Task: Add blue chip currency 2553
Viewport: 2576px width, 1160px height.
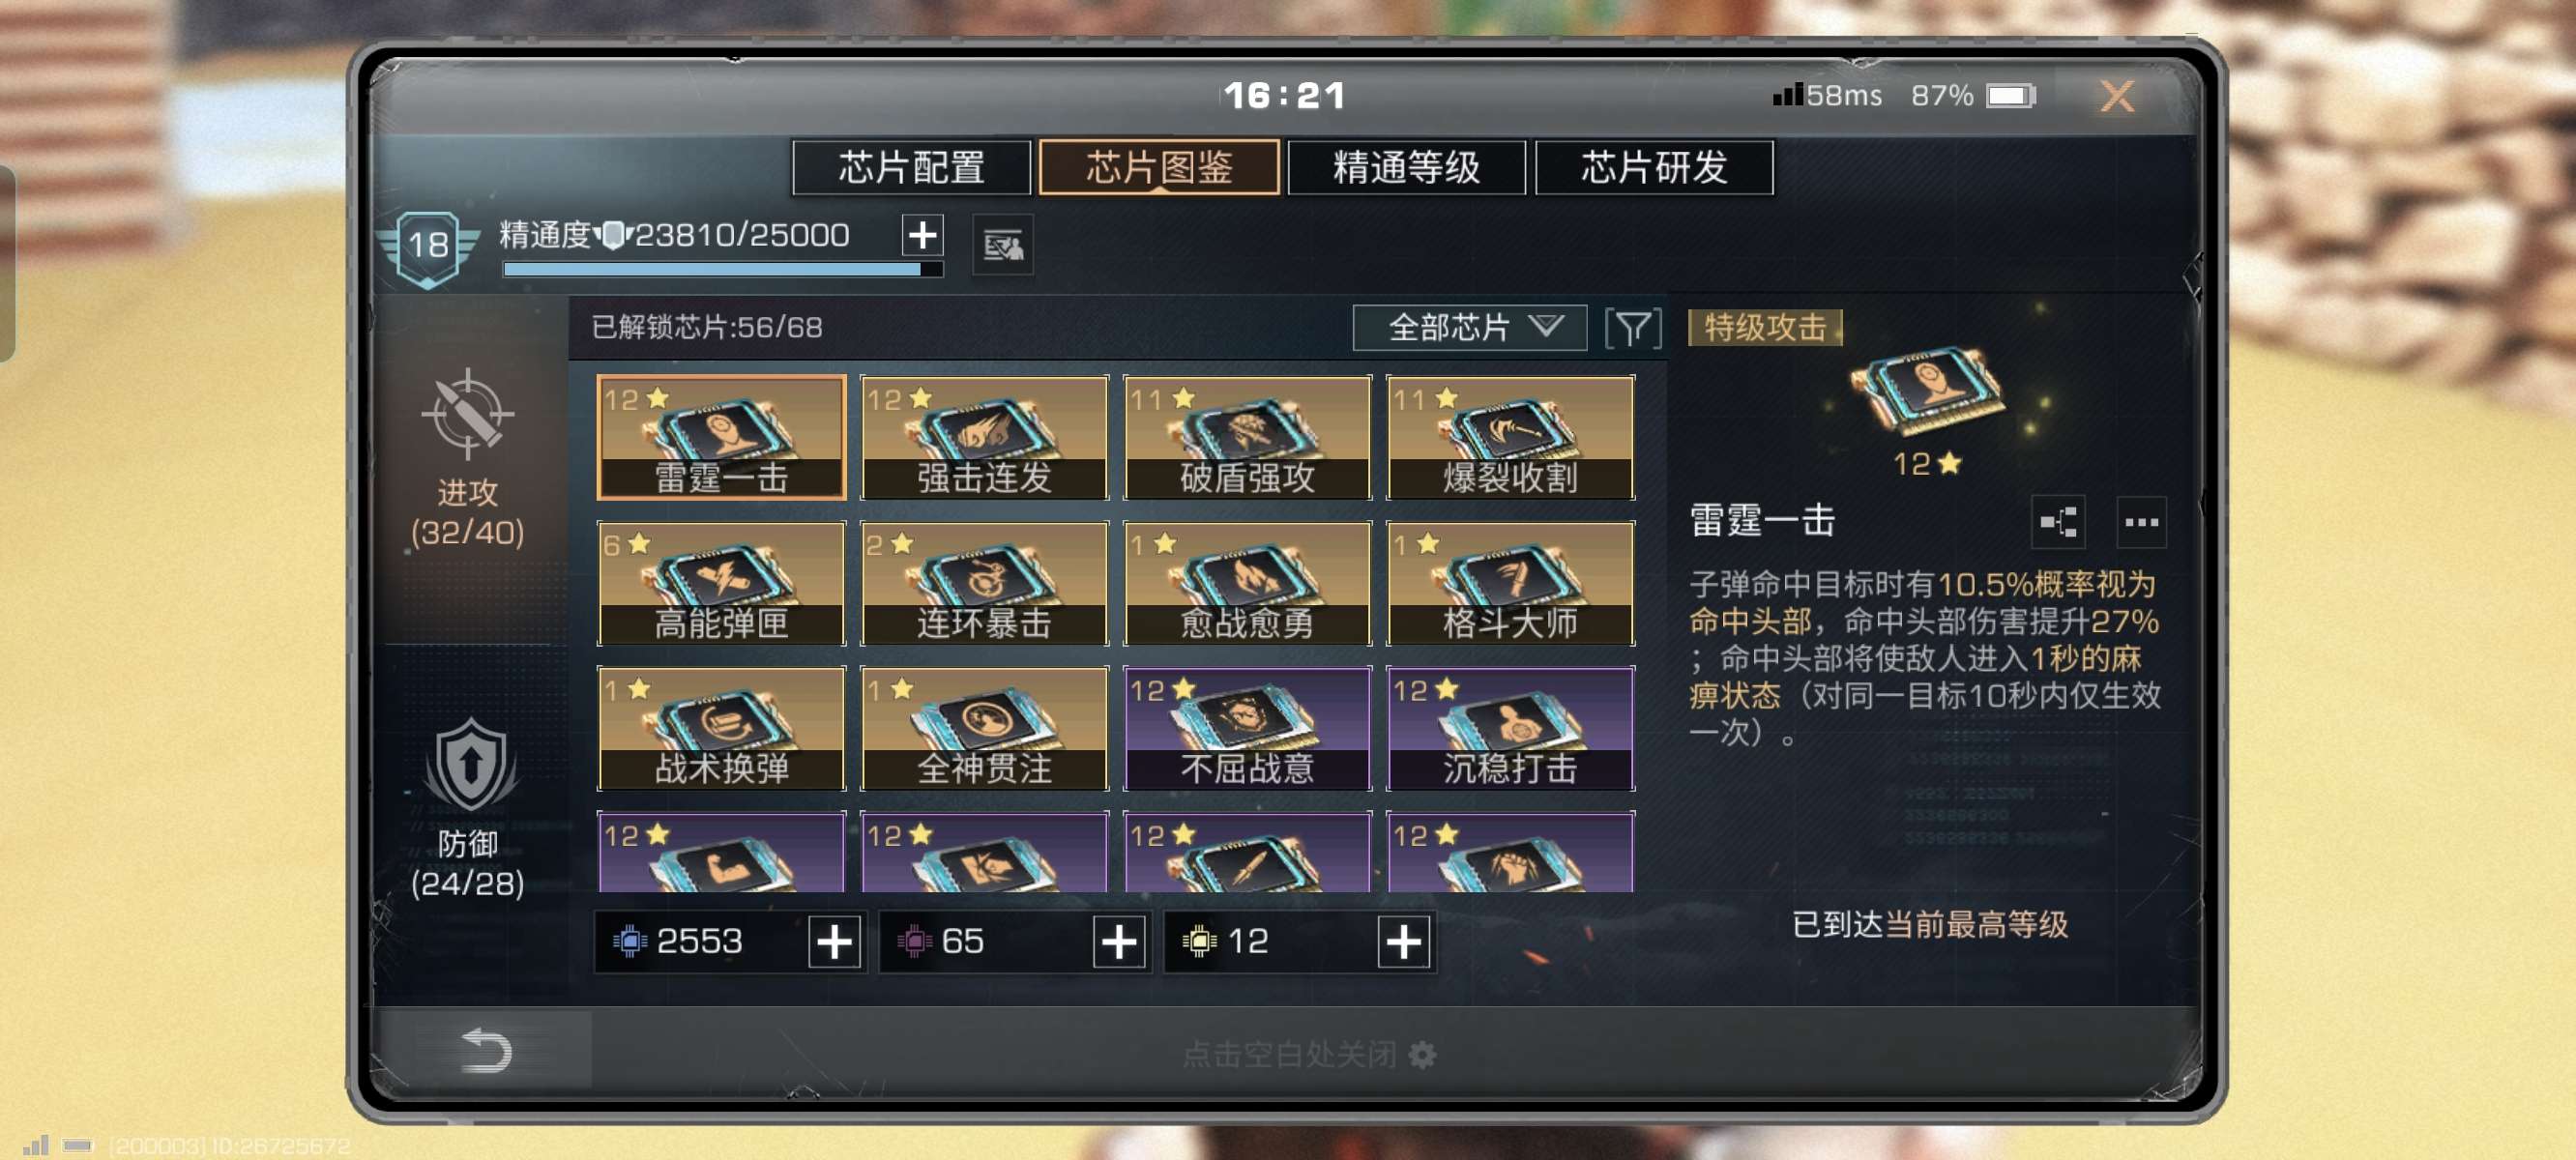Action: (835, 941)
